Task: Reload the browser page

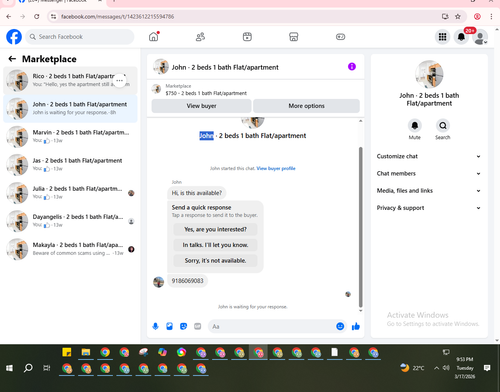Action: click(37, 17)
